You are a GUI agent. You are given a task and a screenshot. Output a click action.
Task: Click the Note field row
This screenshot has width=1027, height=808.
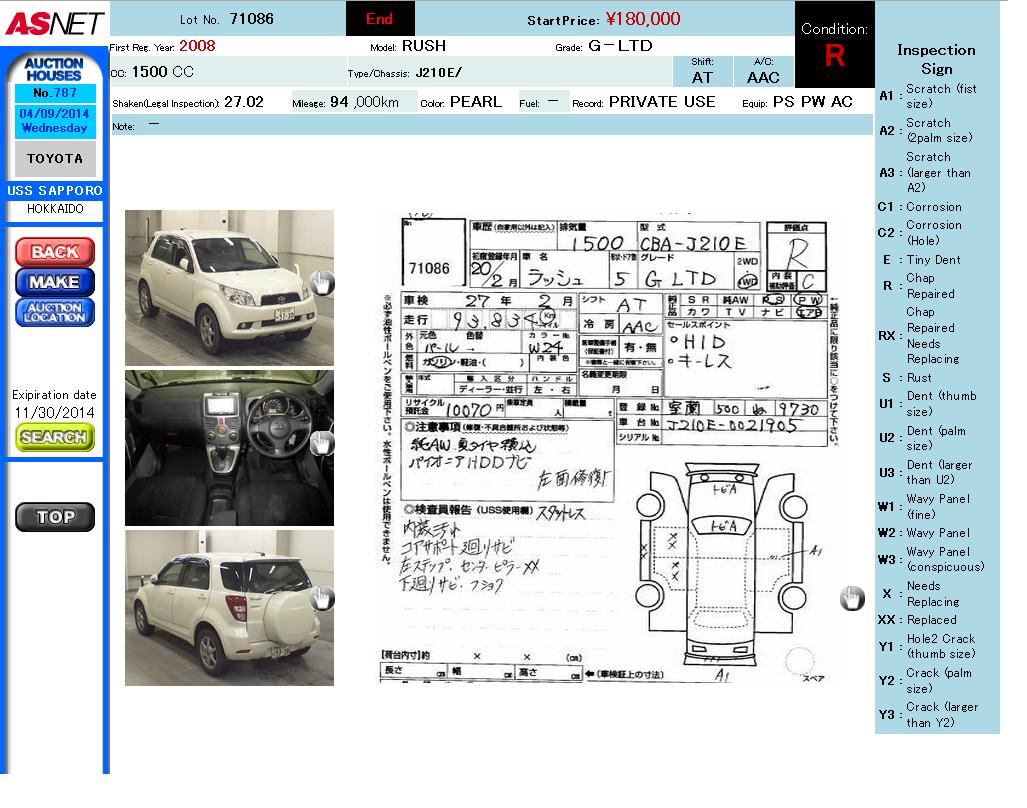click(491, 125)
